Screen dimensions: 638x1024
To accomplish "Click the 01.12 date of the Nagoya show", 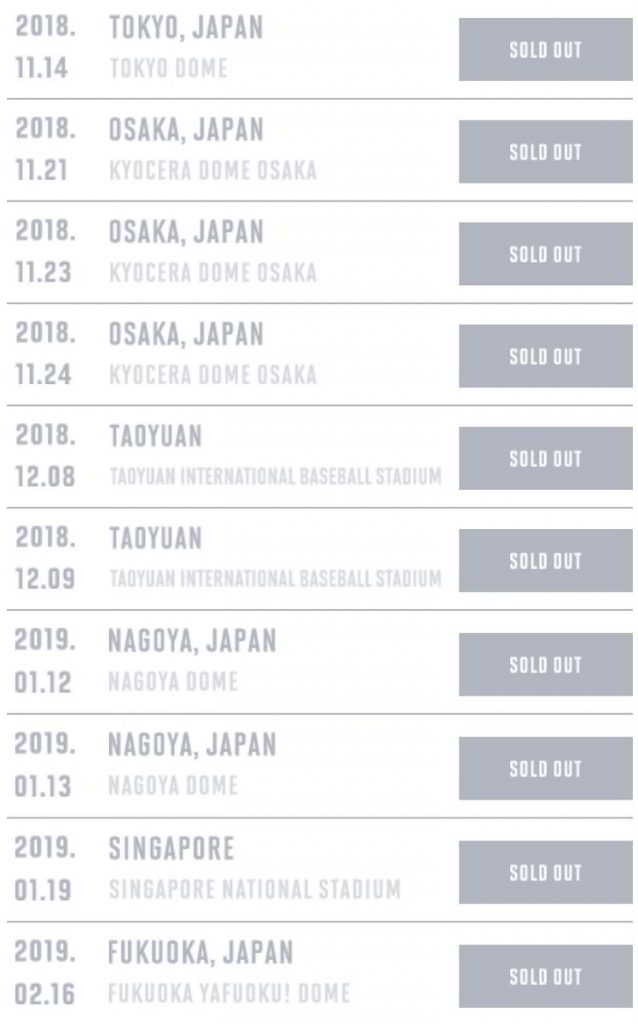I will point(44,683).
